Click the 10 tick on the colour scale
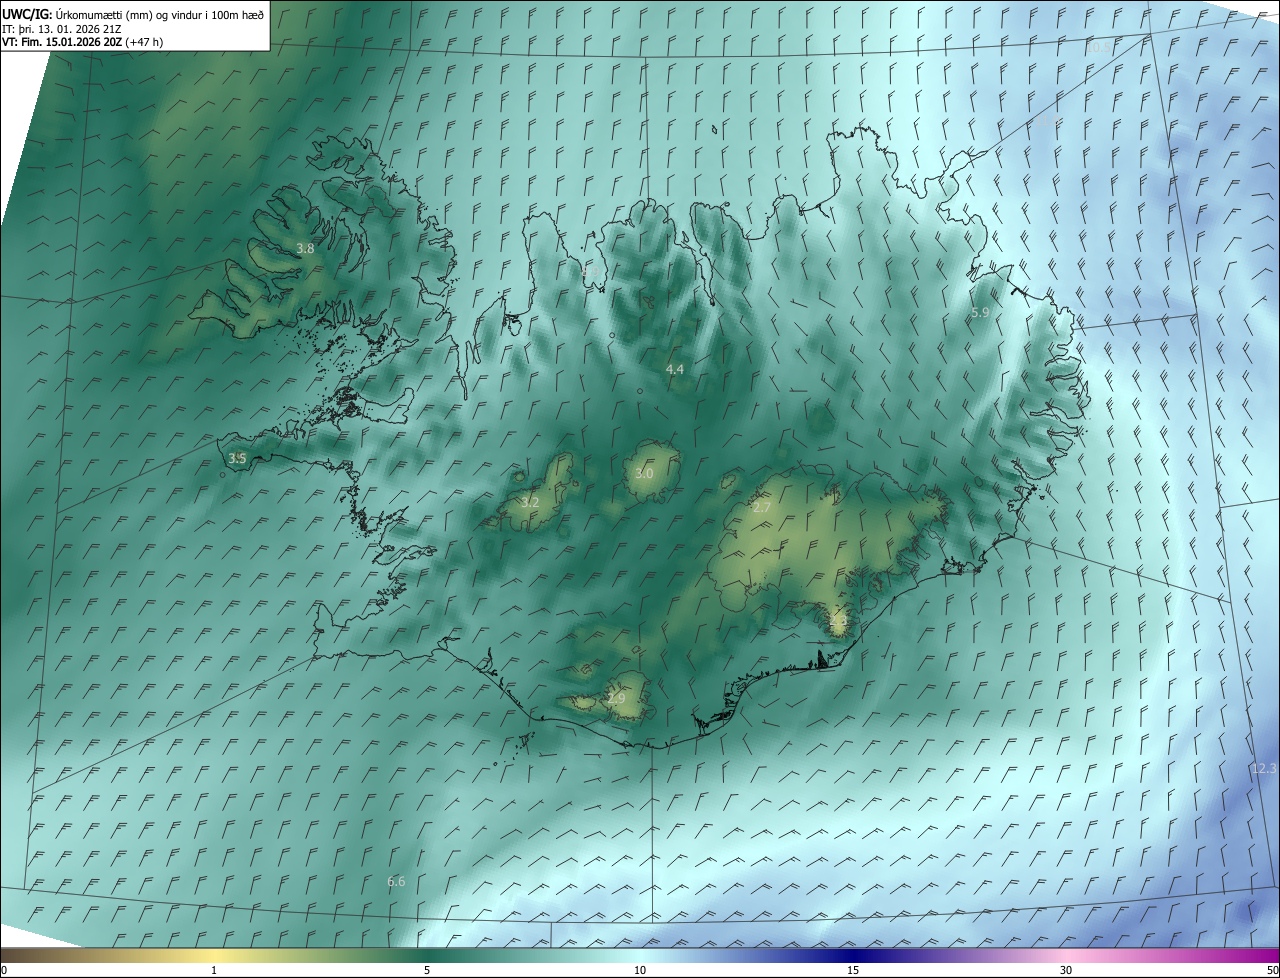The image size is (1280, 978). tap(640, 970)
